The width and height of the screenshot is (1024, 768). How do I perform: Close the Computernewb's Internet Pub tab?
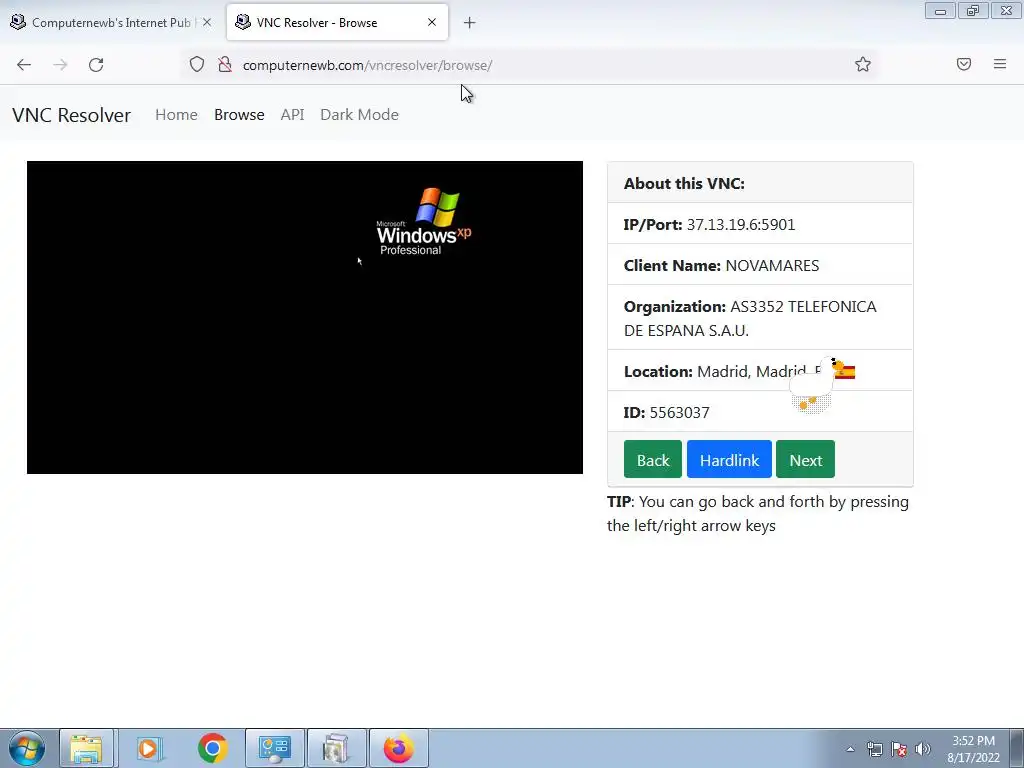[x=206, y=22]
